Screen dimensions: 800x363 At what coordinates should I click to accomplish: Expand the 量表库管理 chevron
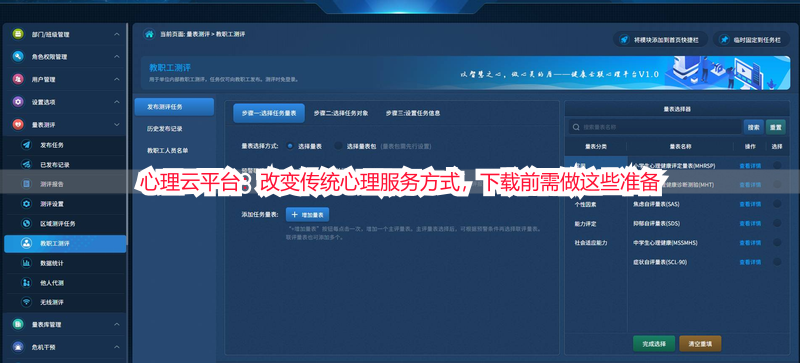coord(117,324)
